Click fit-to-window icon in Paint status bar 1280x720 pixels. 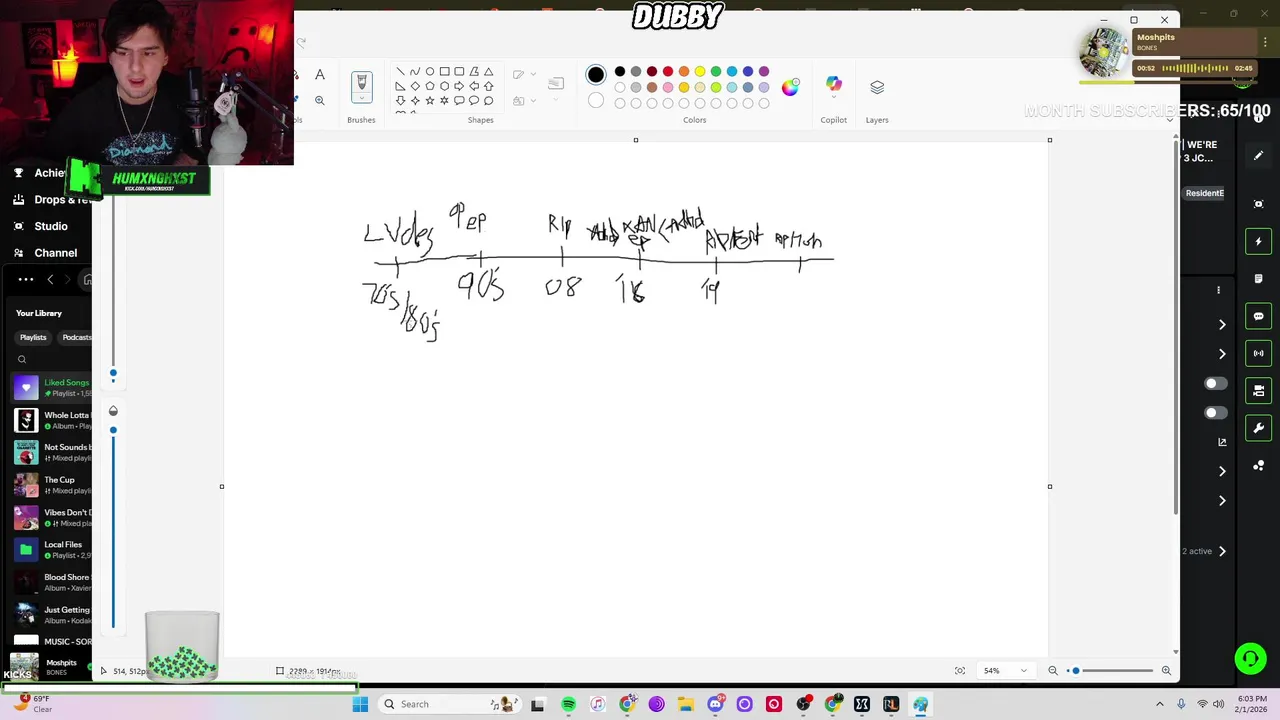click(960, 670)
